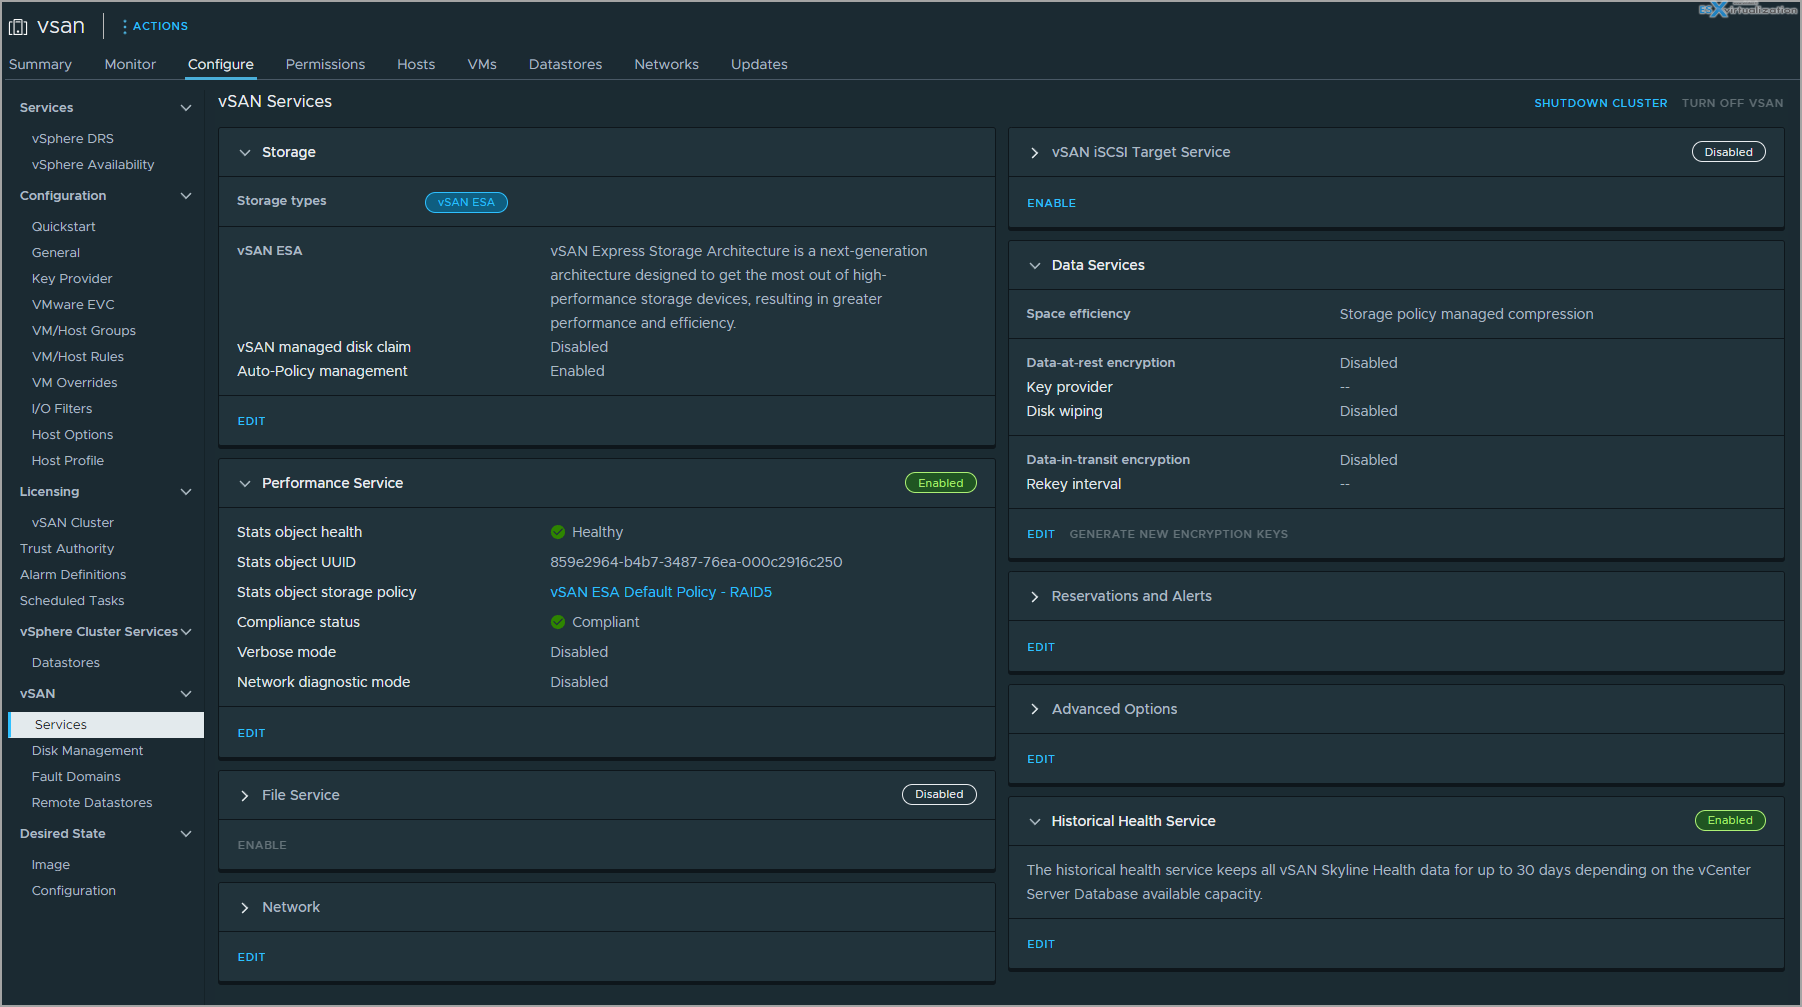Expand the Advanced Options card

tap(1035, 709)
